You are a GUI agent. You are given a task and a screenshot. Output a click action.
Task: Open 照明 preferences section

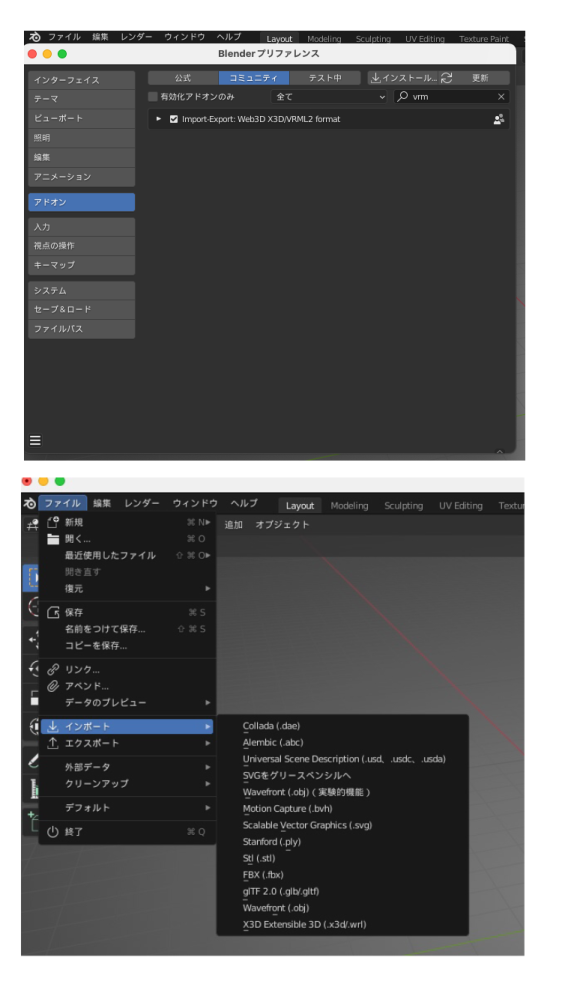[82, 138]
